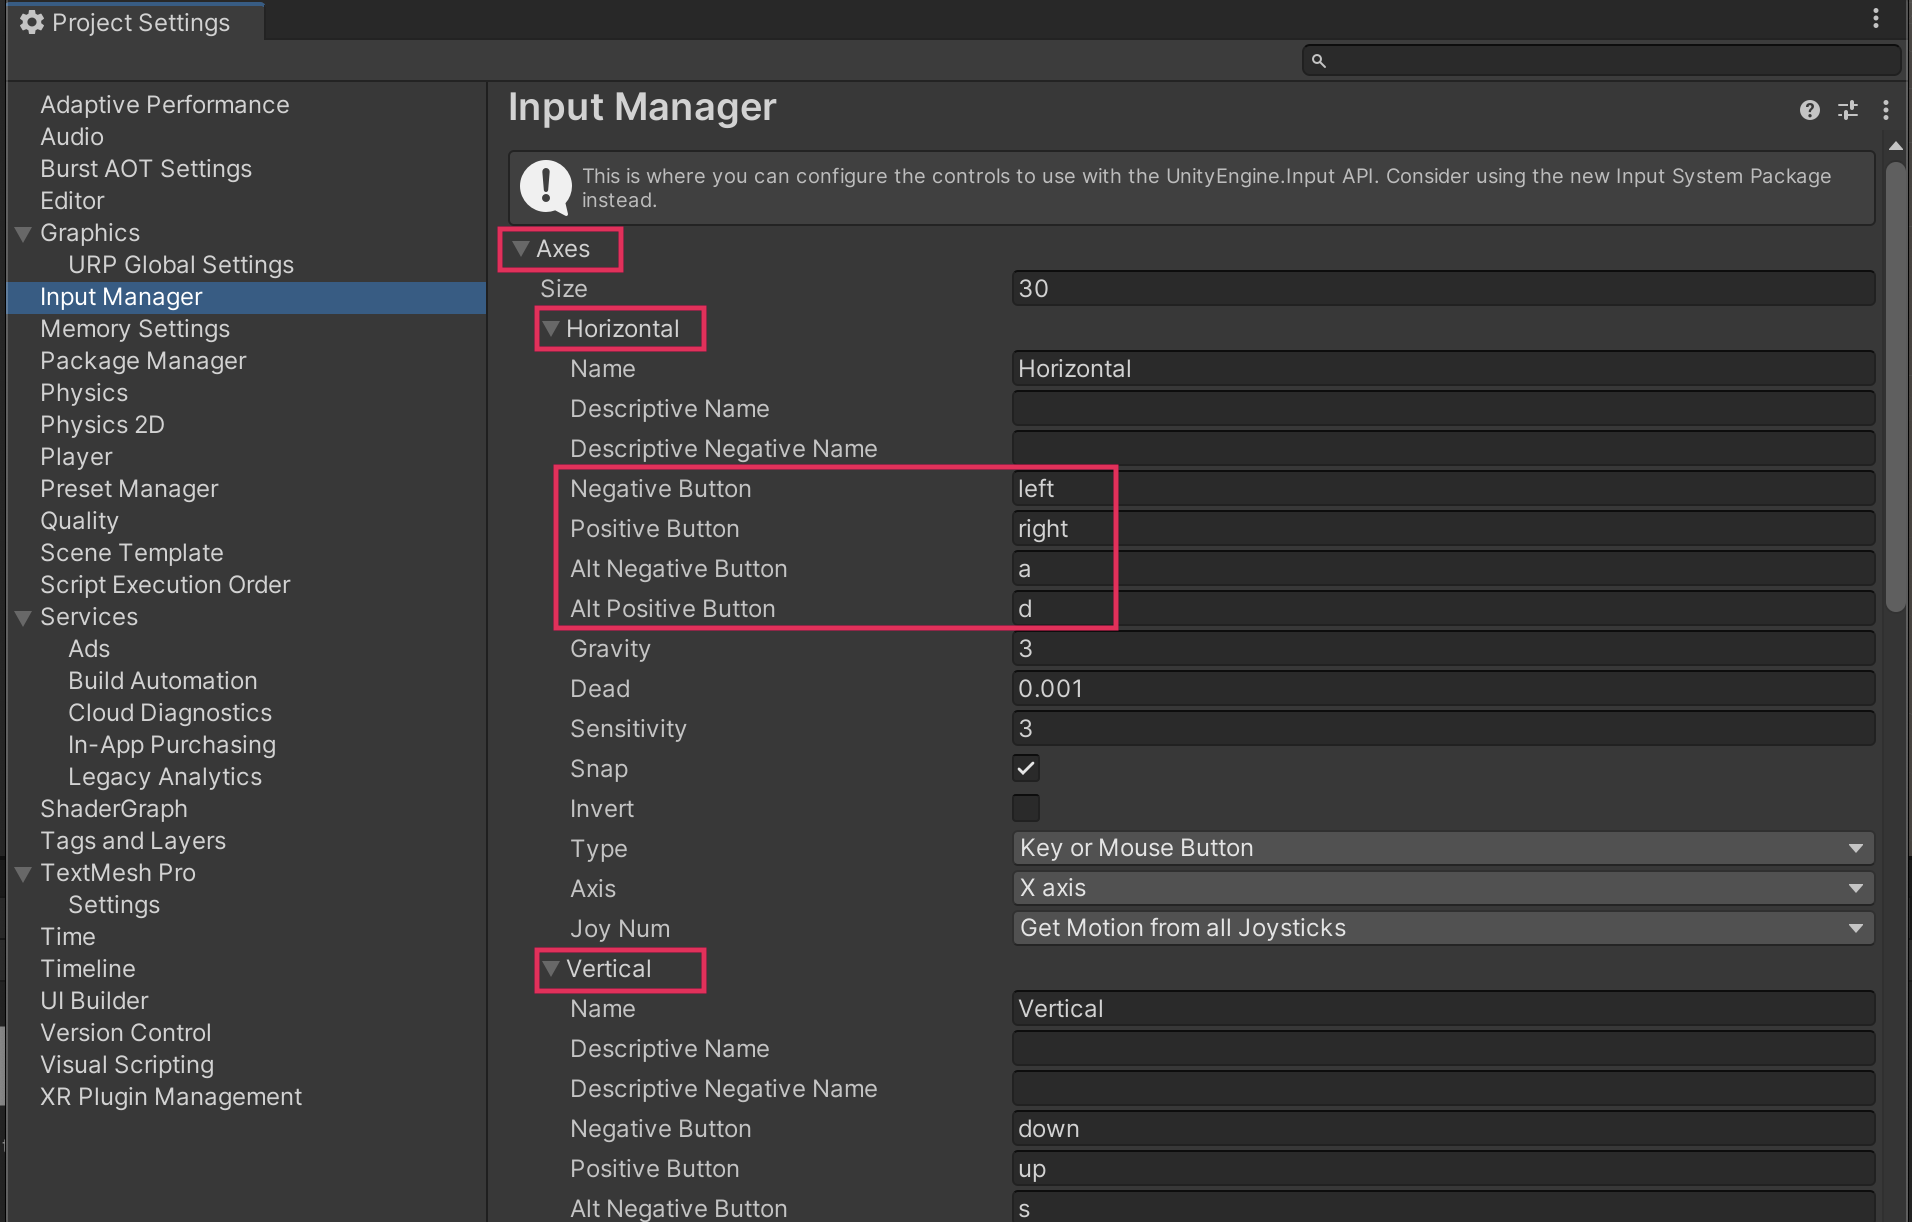Image resolution: width=1912 pixels, height=1222 pixels.
Task: Open the Joy Num dropdown
Action: (x=1442, y=928)
